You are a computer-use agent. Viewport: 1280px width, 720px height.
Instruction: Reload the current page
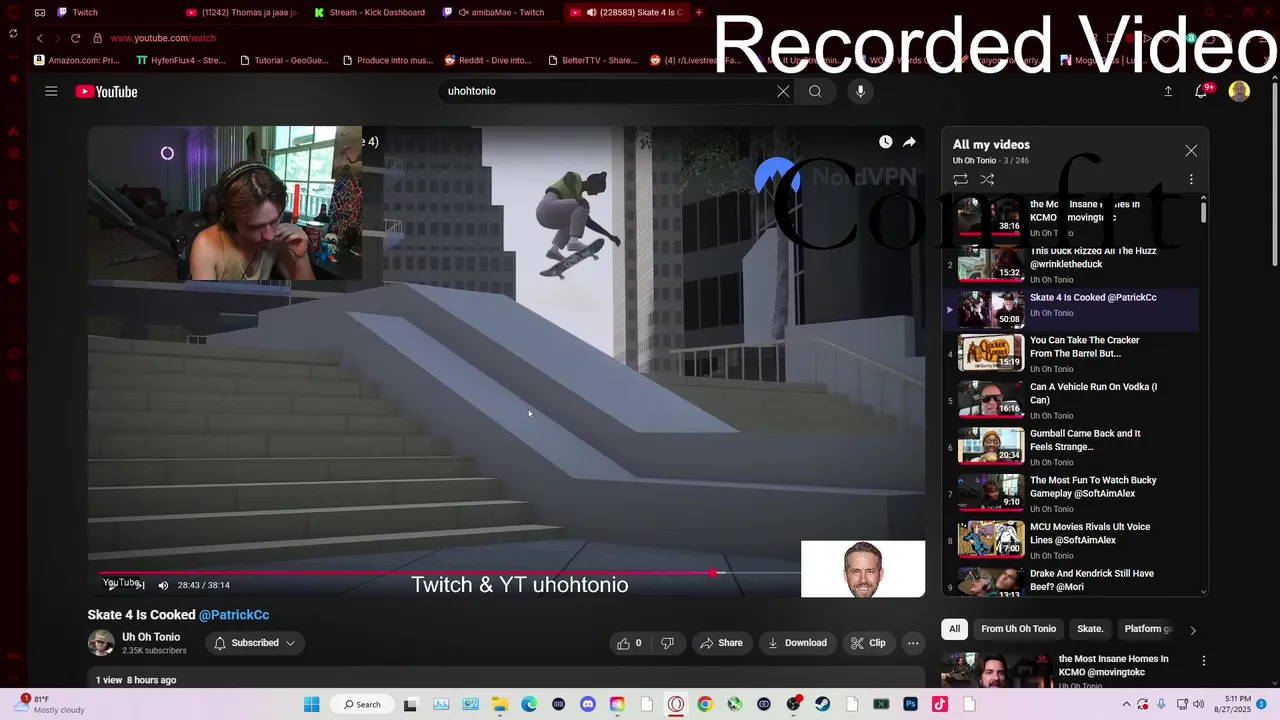75,38
